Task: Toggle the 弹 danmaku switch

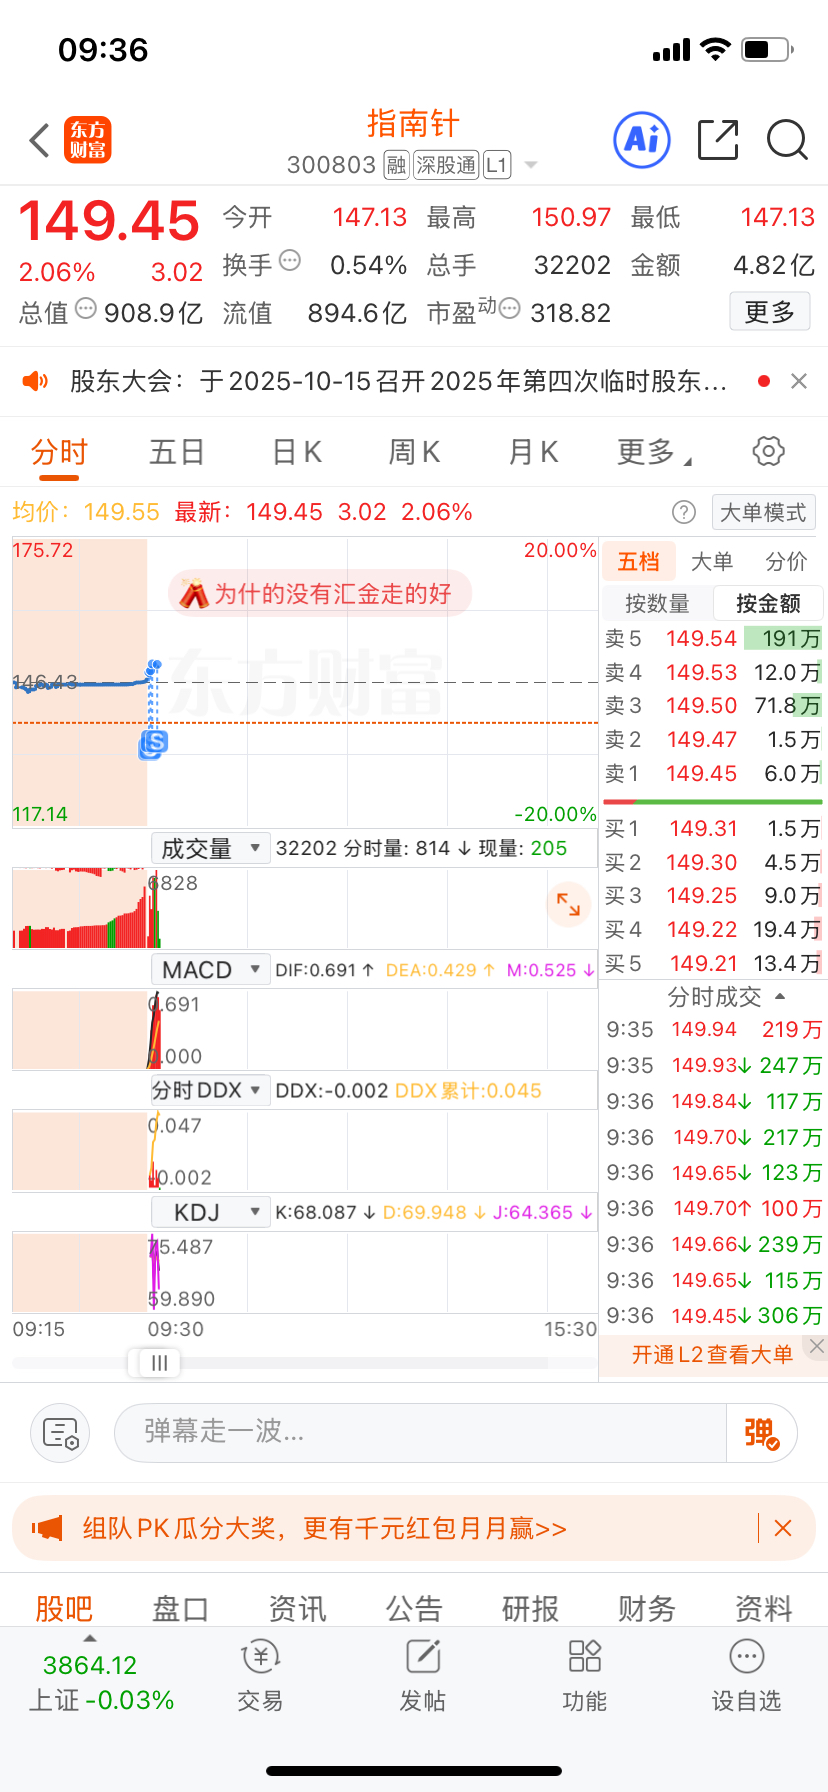Action: point(762,1432)
